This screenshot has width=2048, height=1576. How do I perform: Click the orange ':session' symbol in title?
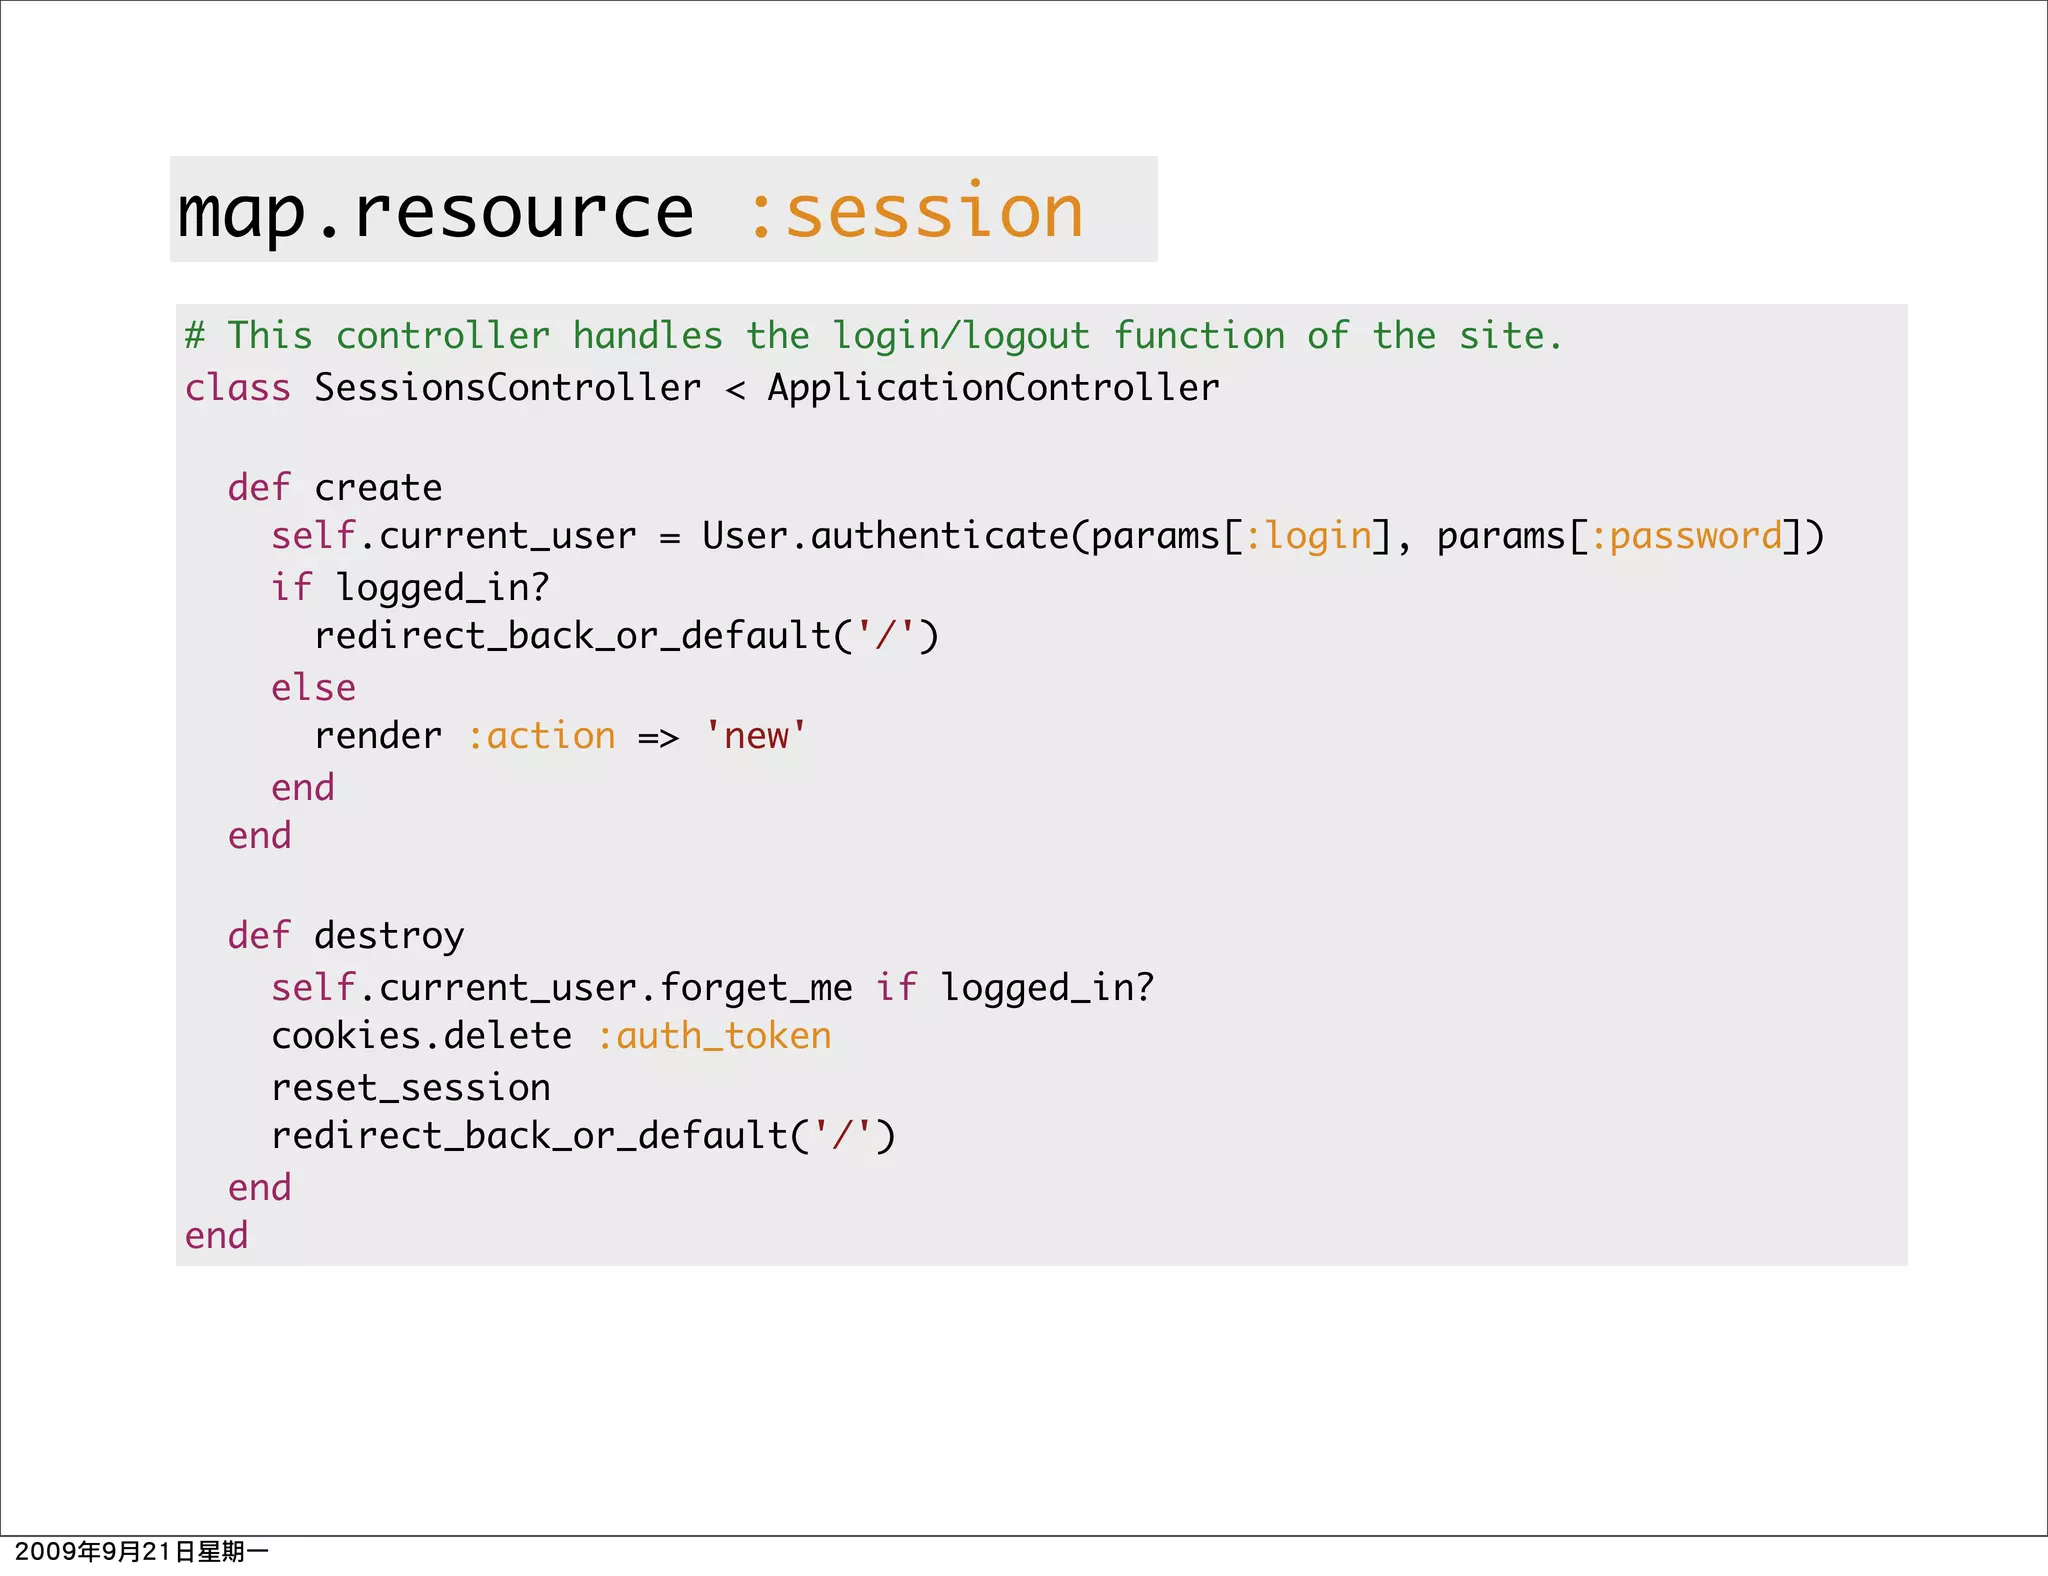(915, 212)
